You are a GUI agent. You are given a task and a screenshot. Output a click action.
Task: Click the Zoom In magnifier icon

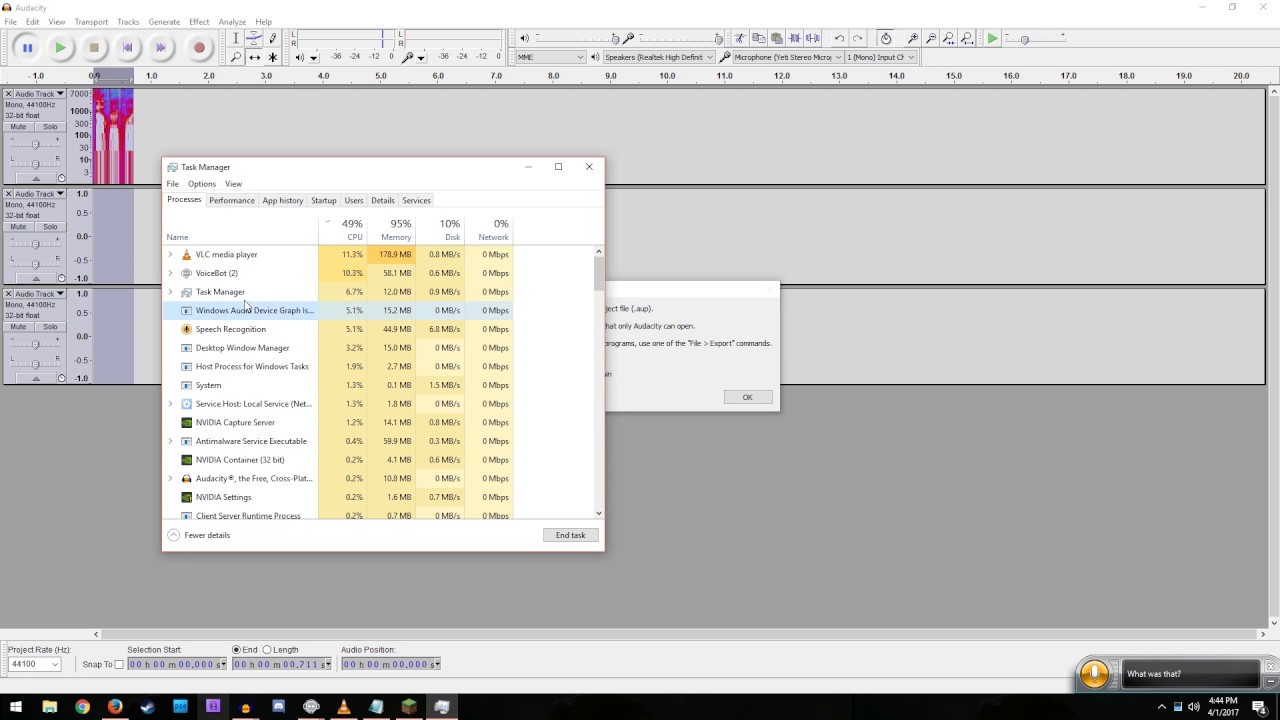(912, 38)
